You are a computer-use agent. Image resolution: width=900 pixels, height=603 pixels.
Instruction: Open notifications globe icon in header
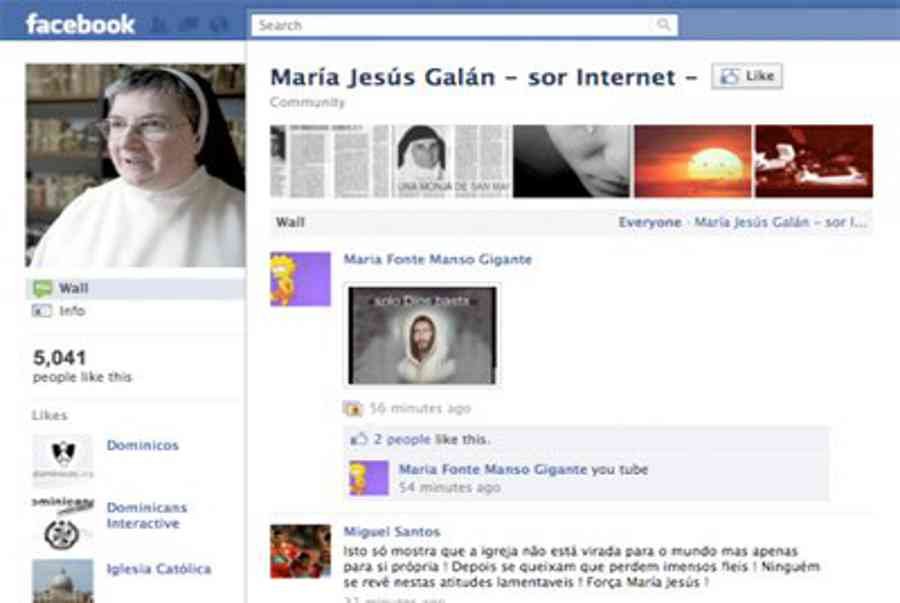tap(219, 25)
